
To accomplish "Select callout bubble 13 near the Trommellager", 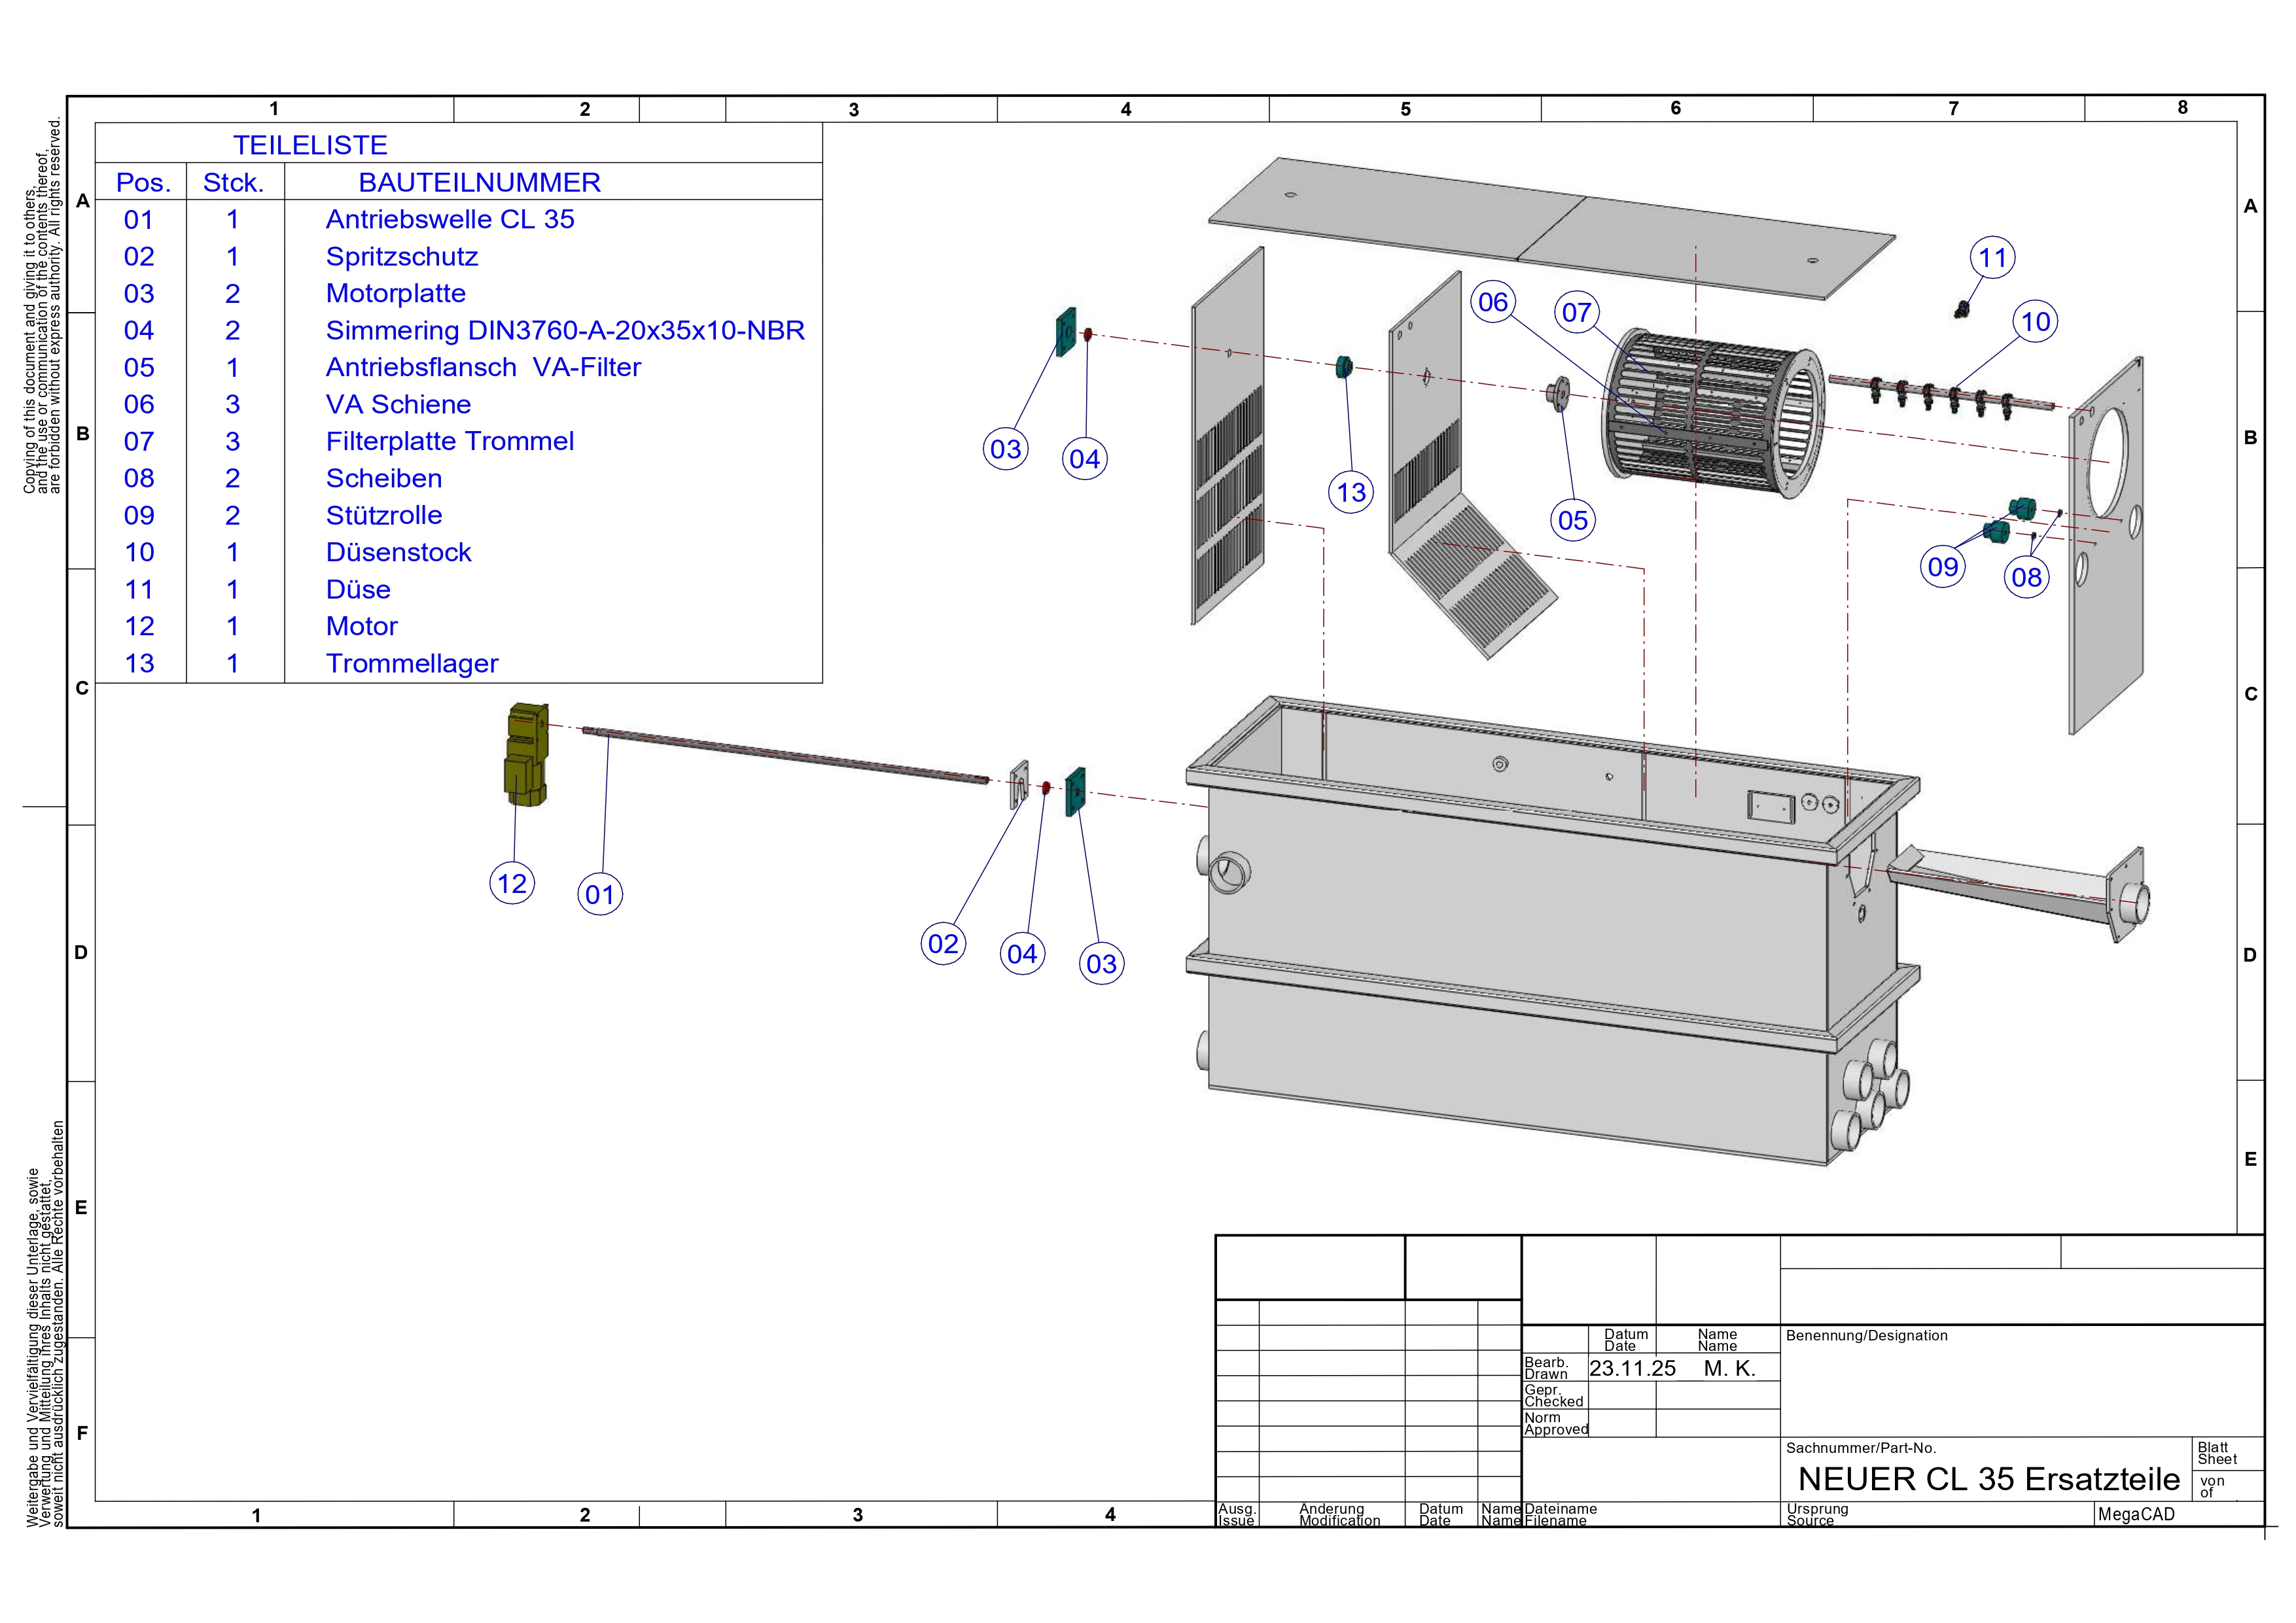I will tap(1351, 492).
